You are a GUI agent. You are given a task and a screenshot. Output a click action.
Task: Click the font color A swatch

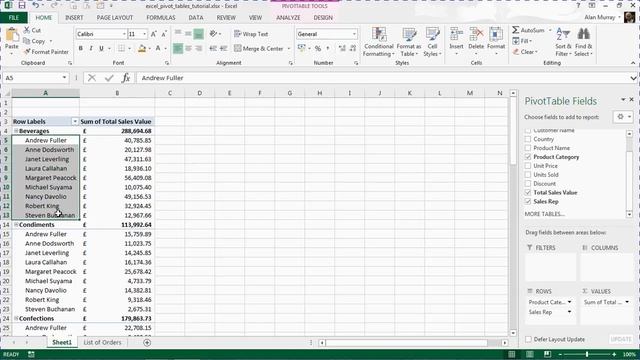click(x=158, y=49)
